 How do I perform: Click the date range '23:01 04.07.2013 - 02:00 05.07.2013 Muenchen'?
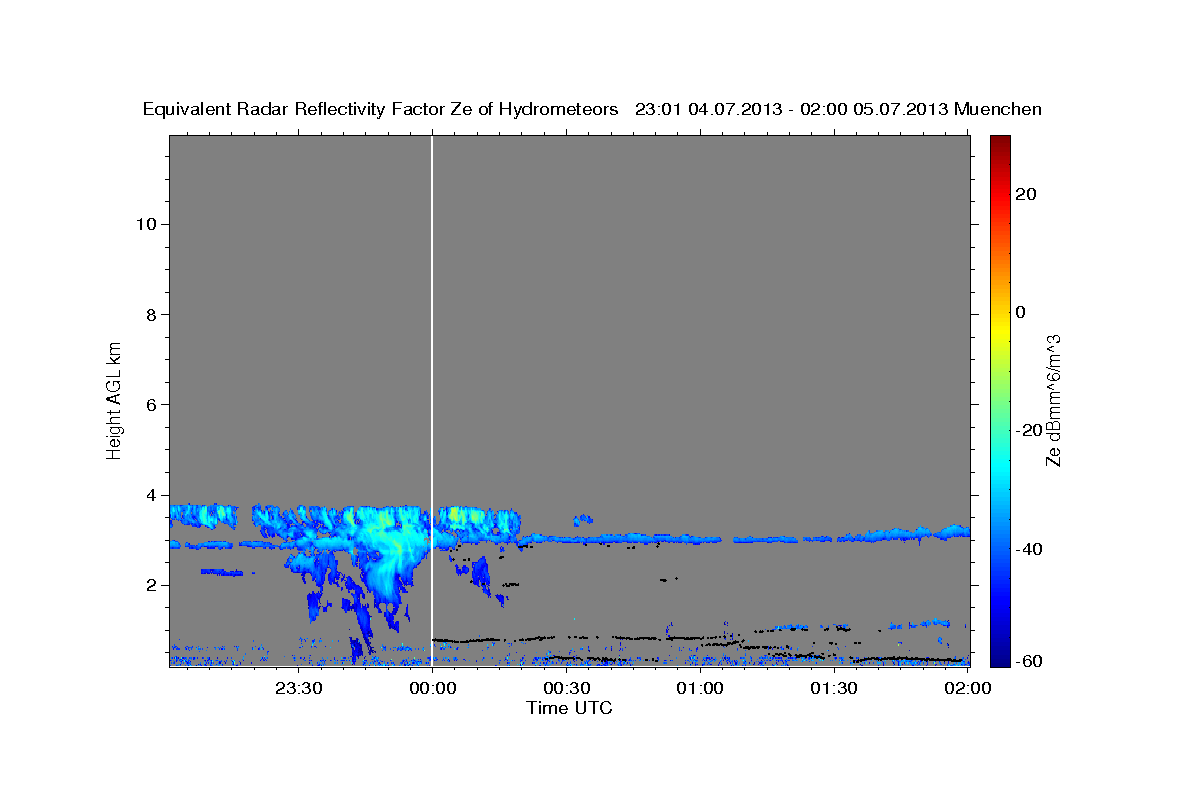coord(839,110)
